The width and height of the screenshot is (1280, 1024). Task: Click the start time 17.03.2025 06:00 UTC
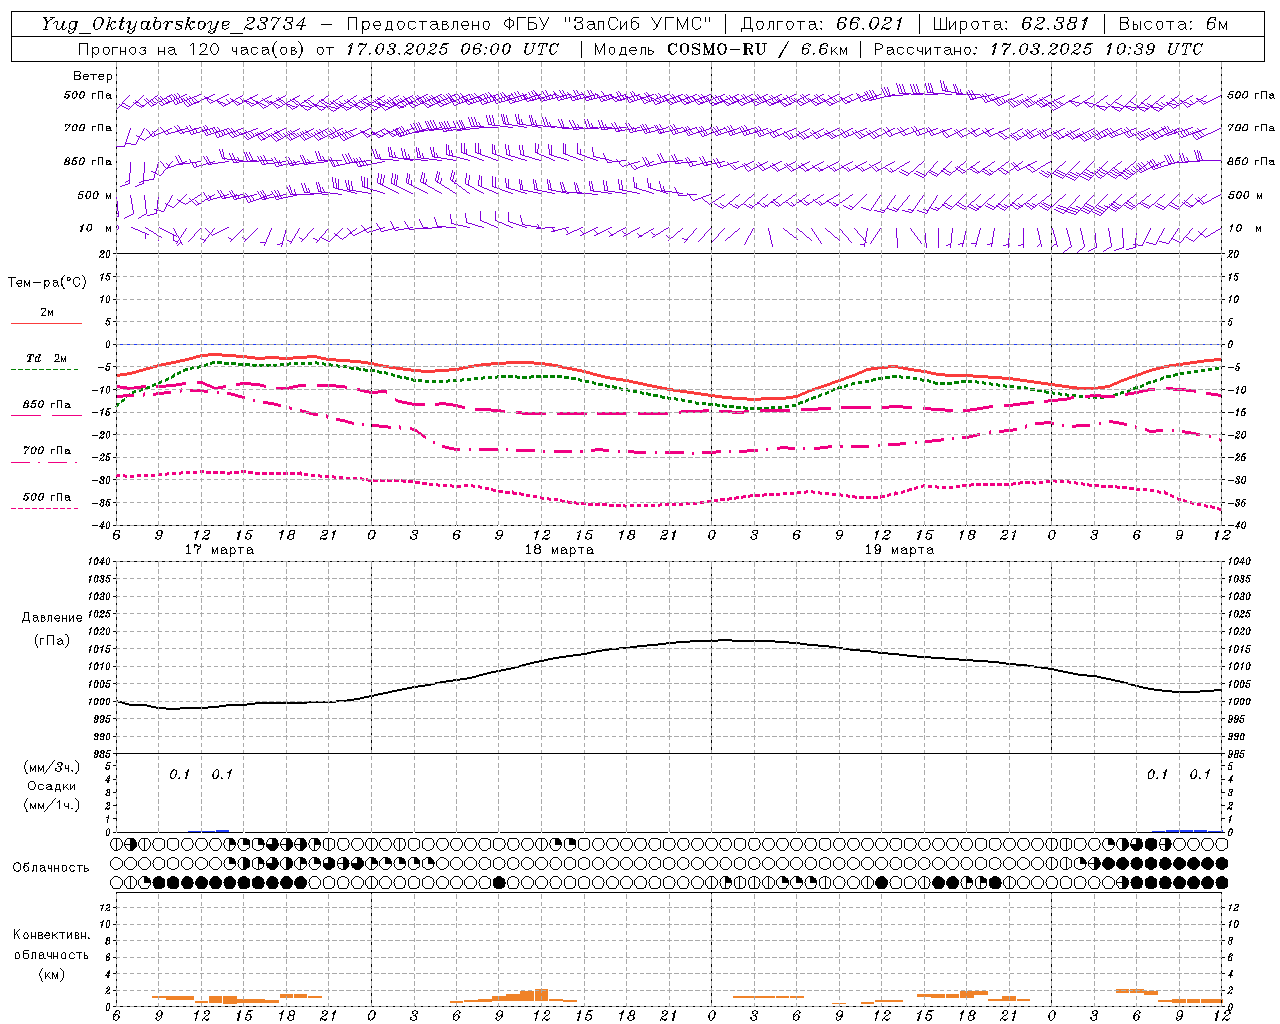coord(452,49)
